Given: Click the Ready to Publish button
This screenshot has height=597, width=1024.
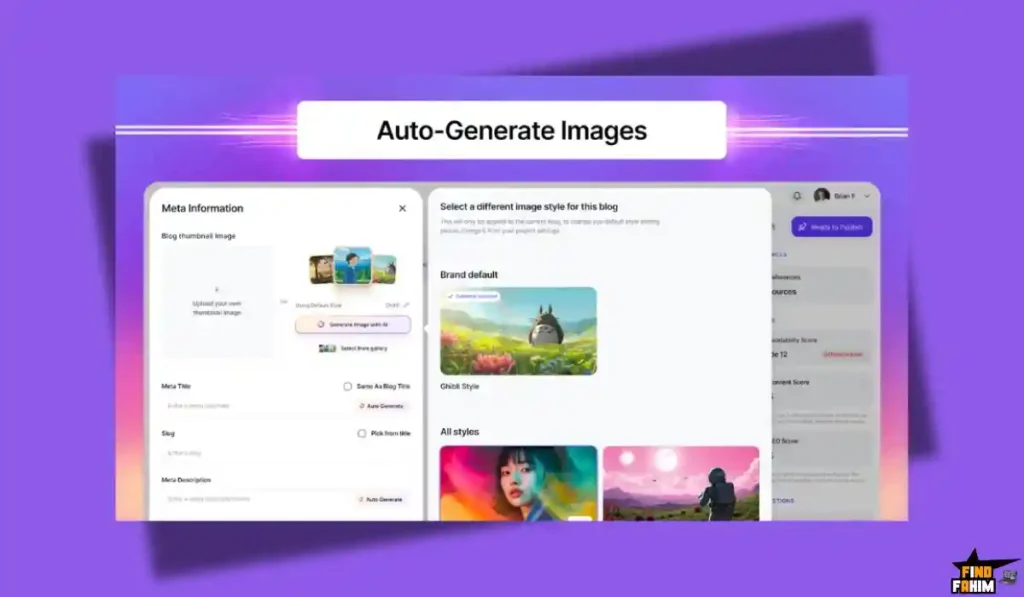Looking at the screenshot, I should point(832,227).
